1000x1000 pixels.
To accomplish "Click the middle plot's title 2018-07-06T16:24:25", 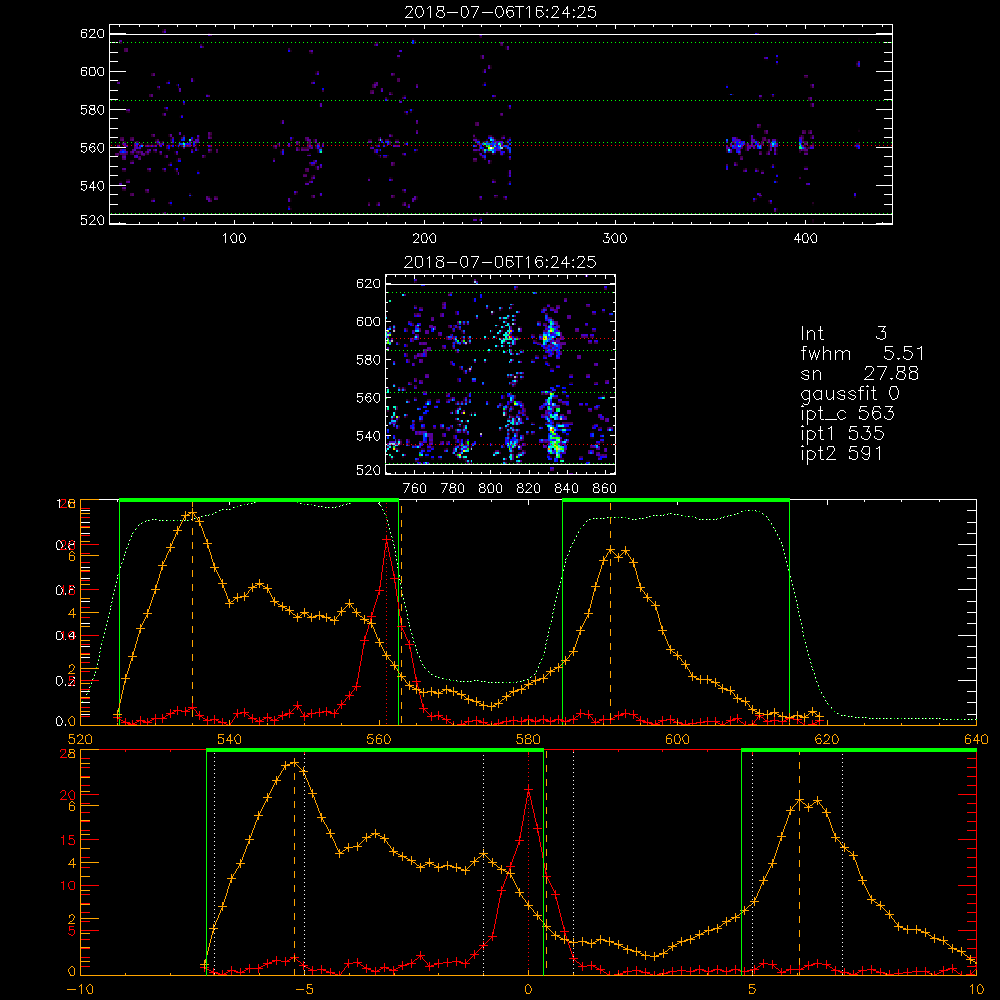I will click(x=500, y=262).
